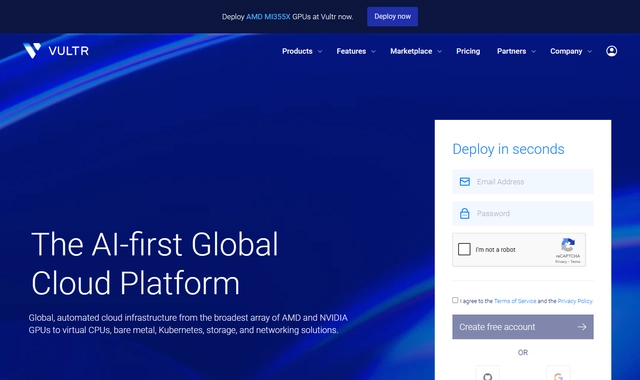Open reCAPTCHA Privacy link
Screen dimensions: 640x380
(560, 262)
